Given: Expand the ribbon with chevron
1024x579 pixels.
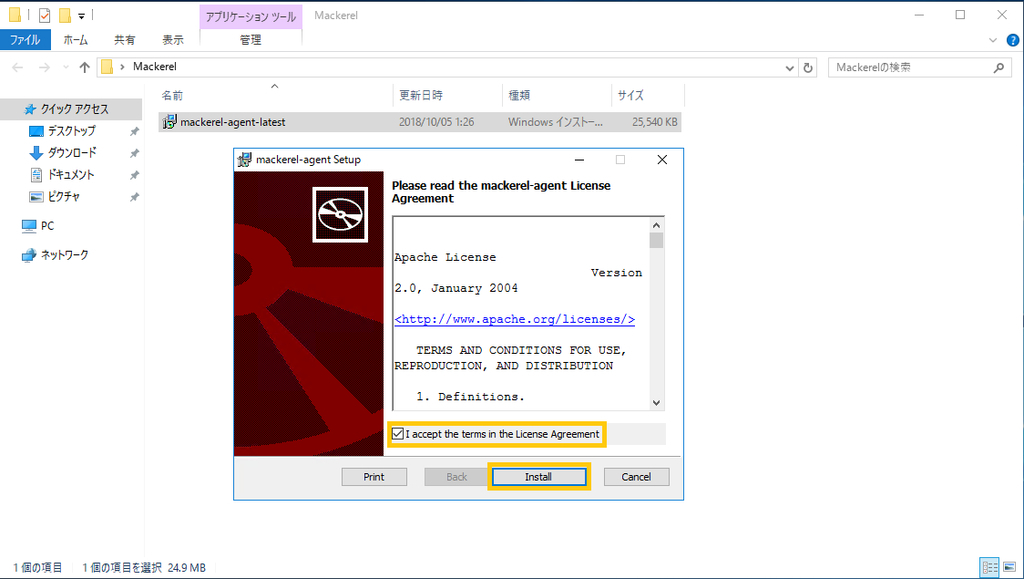Looking at the screenshot, I should click(x=993, y=40).
